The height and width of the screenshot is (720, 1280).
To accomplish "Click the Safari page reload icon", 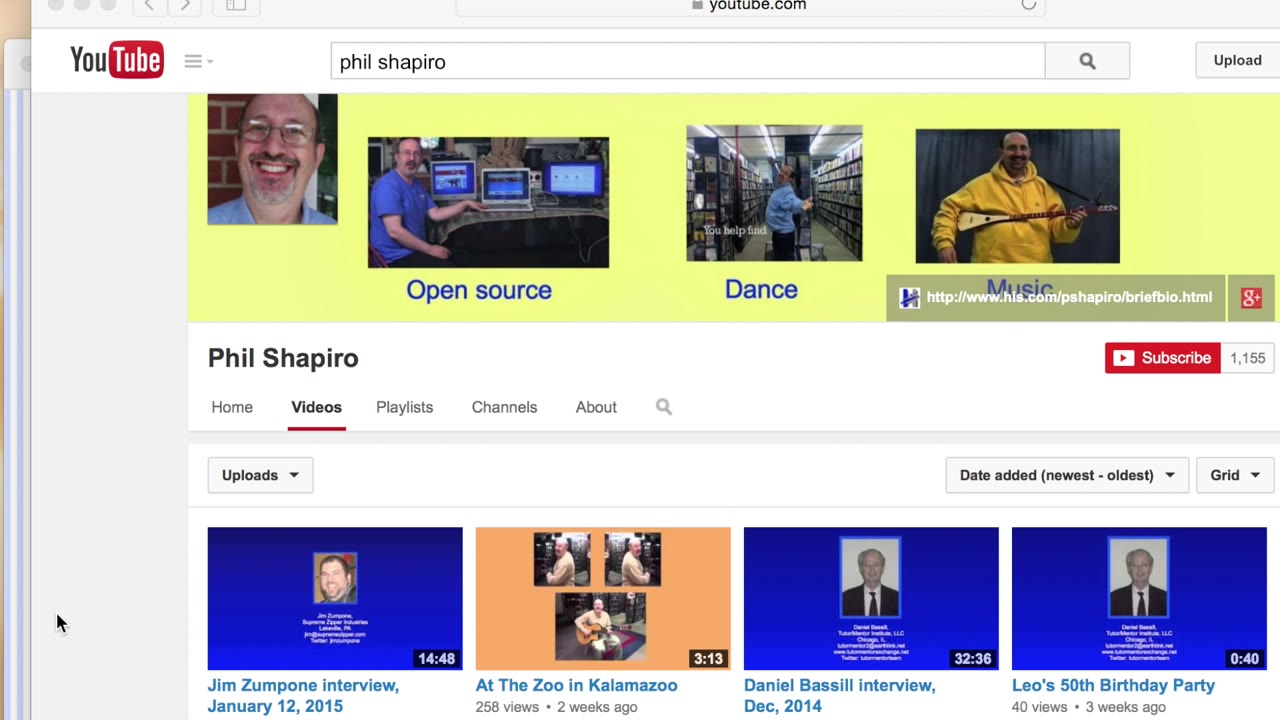I will [x=1028, y=5].
